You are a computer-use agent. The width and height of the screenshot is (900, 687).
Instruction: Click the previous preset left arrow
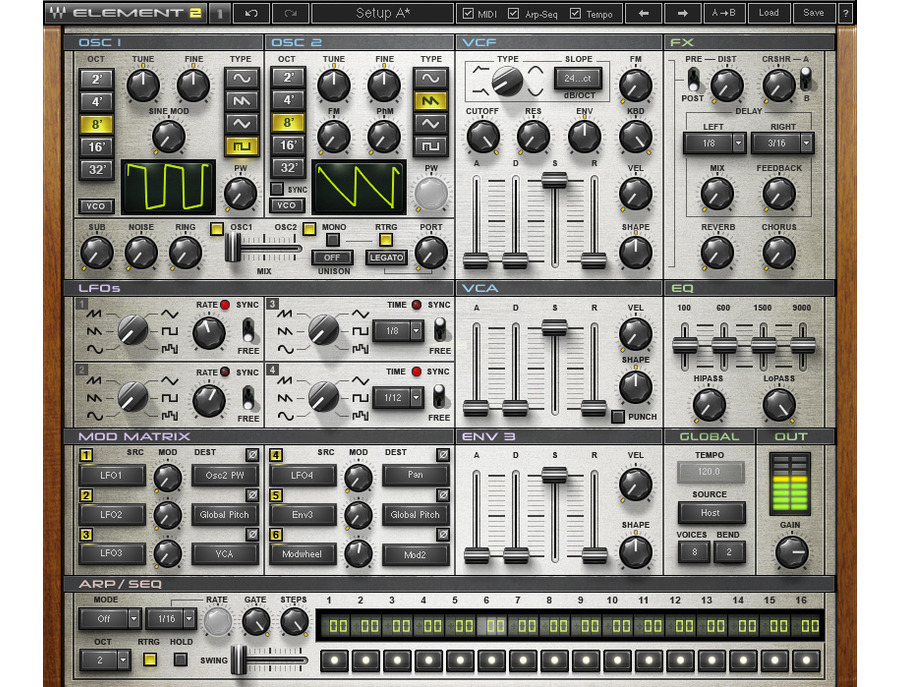click(644, 14)
